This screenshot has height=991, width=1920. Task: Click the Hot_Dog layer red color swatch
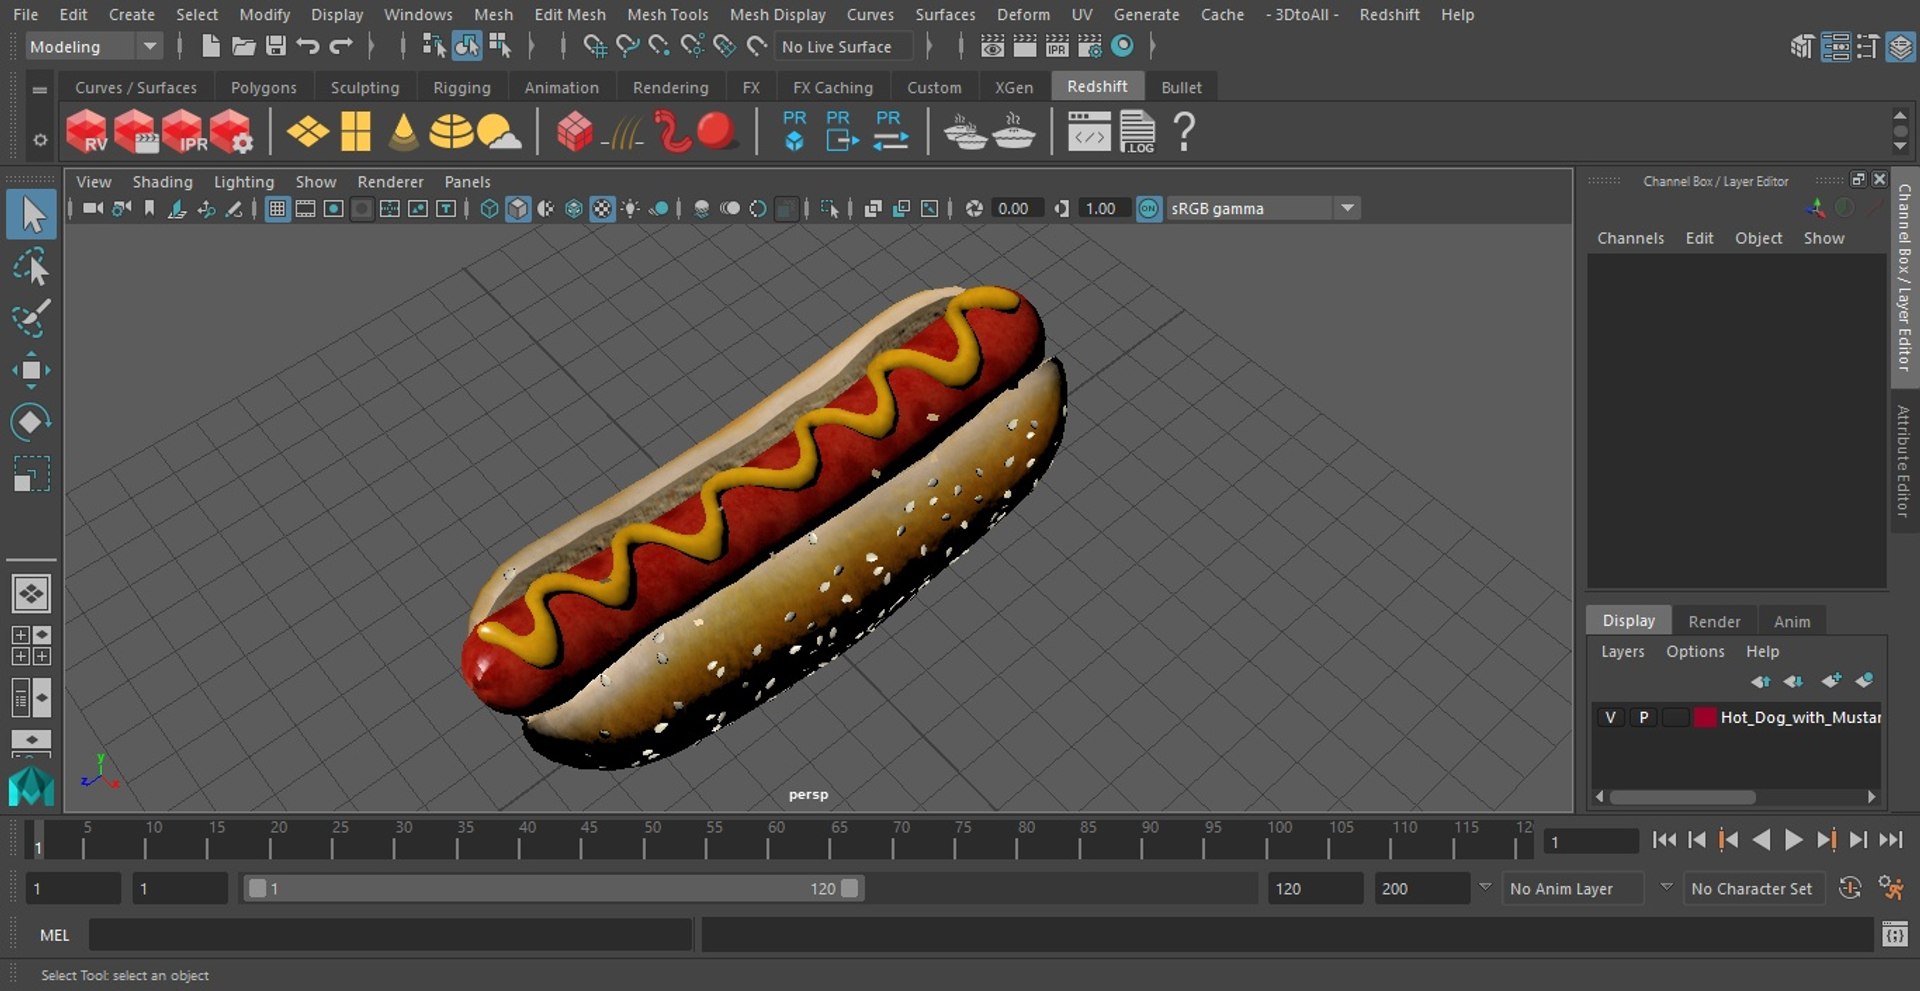click(x=1705, y=717)
